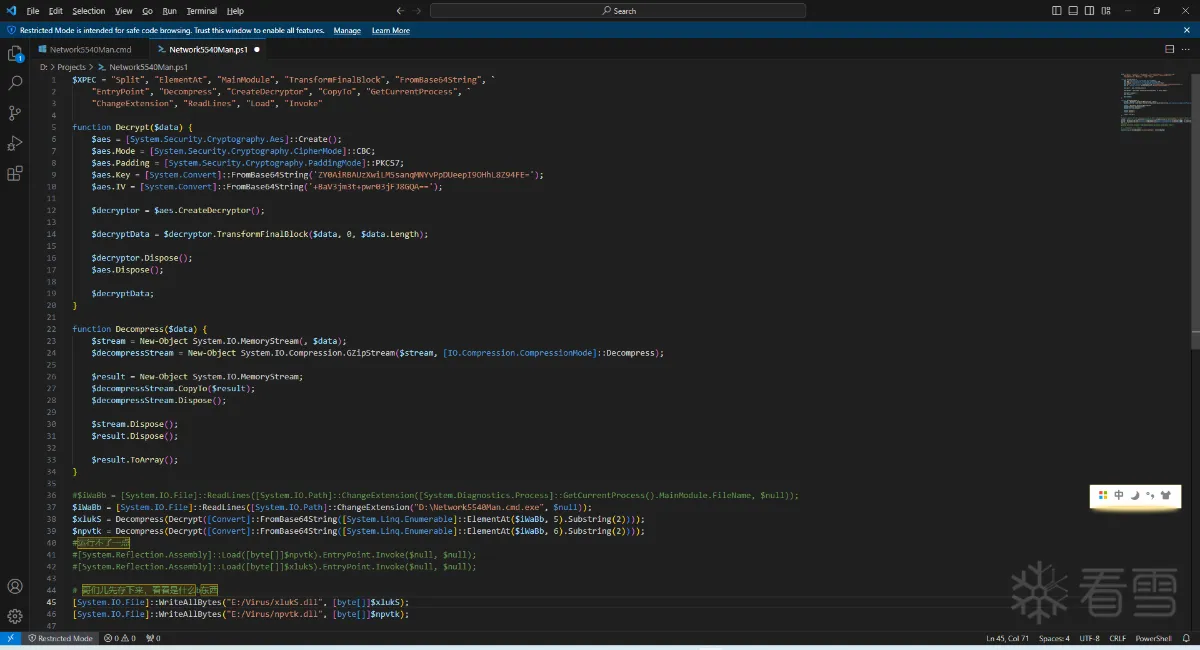Click the Search command center box
The height and width of the screenshot is (650, 1200).
point(618,11)
